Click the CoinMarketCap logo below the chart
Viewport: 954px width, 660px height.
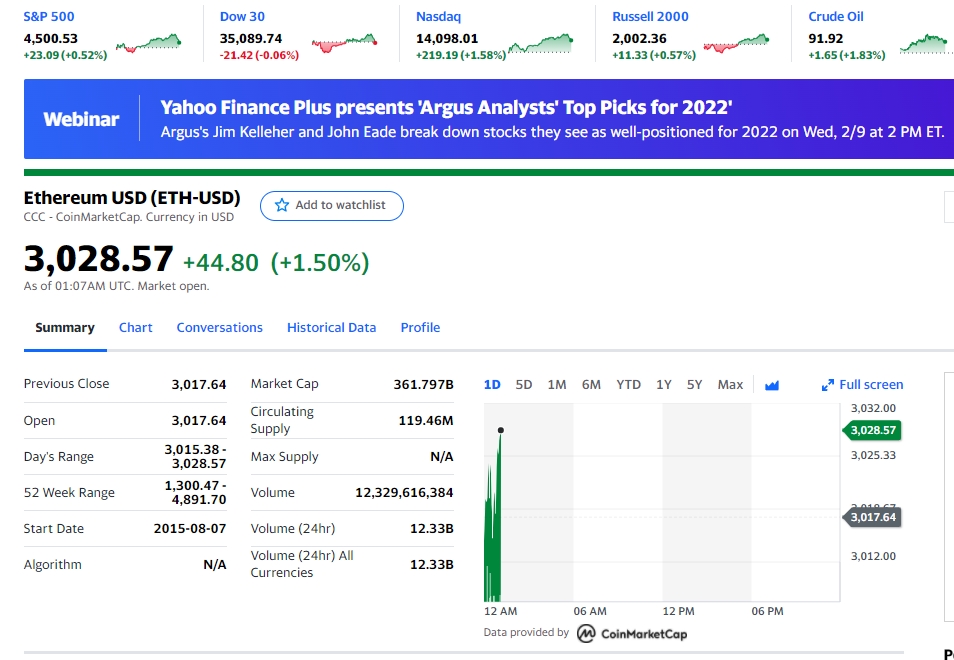click(632, 634)
